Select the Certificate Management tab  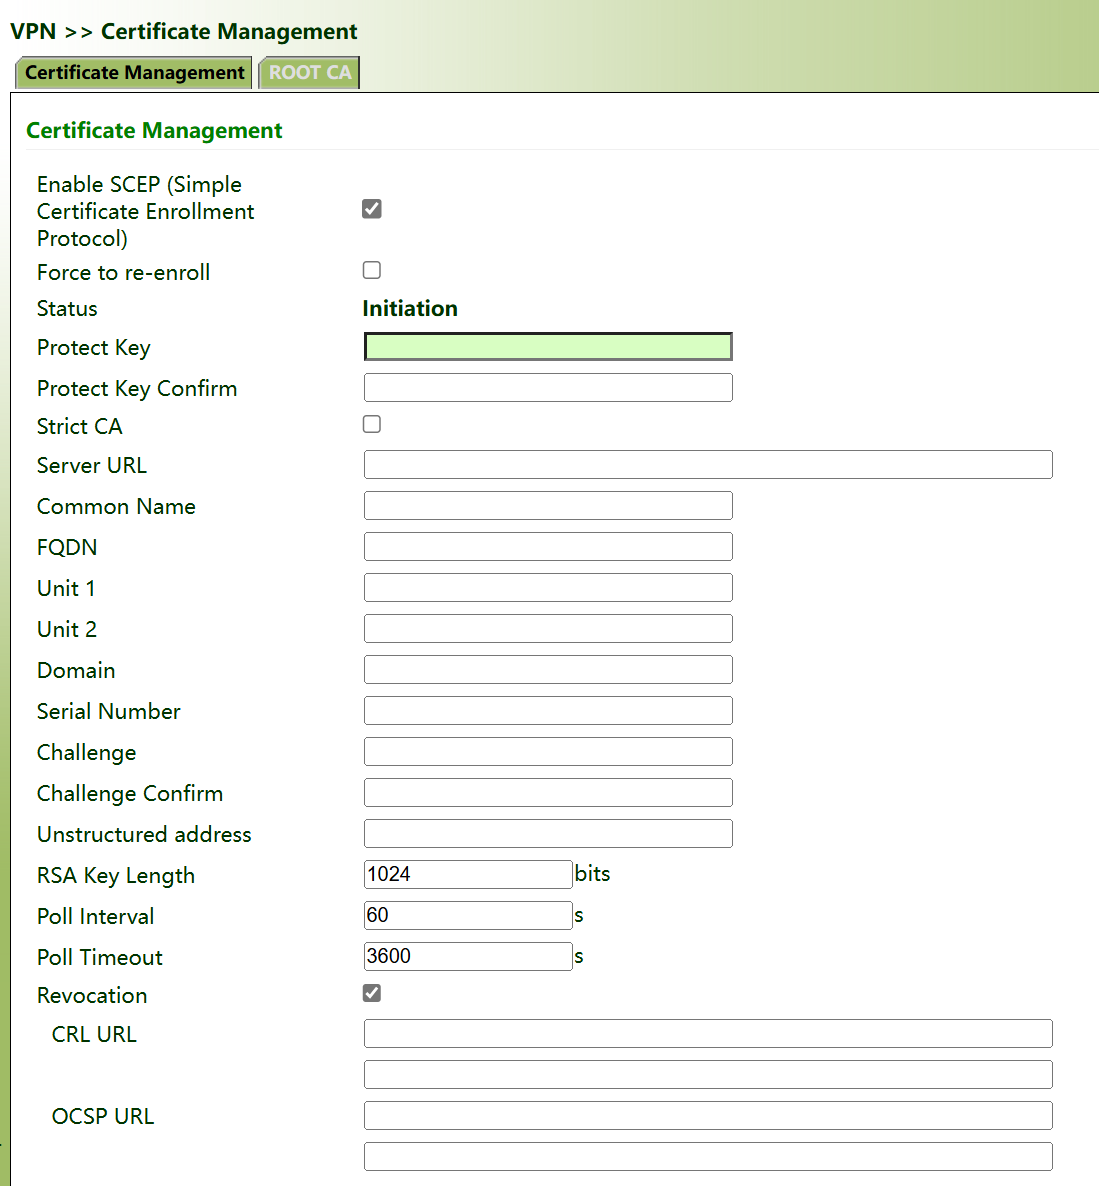pyautogui.click(x=134, y=73)
